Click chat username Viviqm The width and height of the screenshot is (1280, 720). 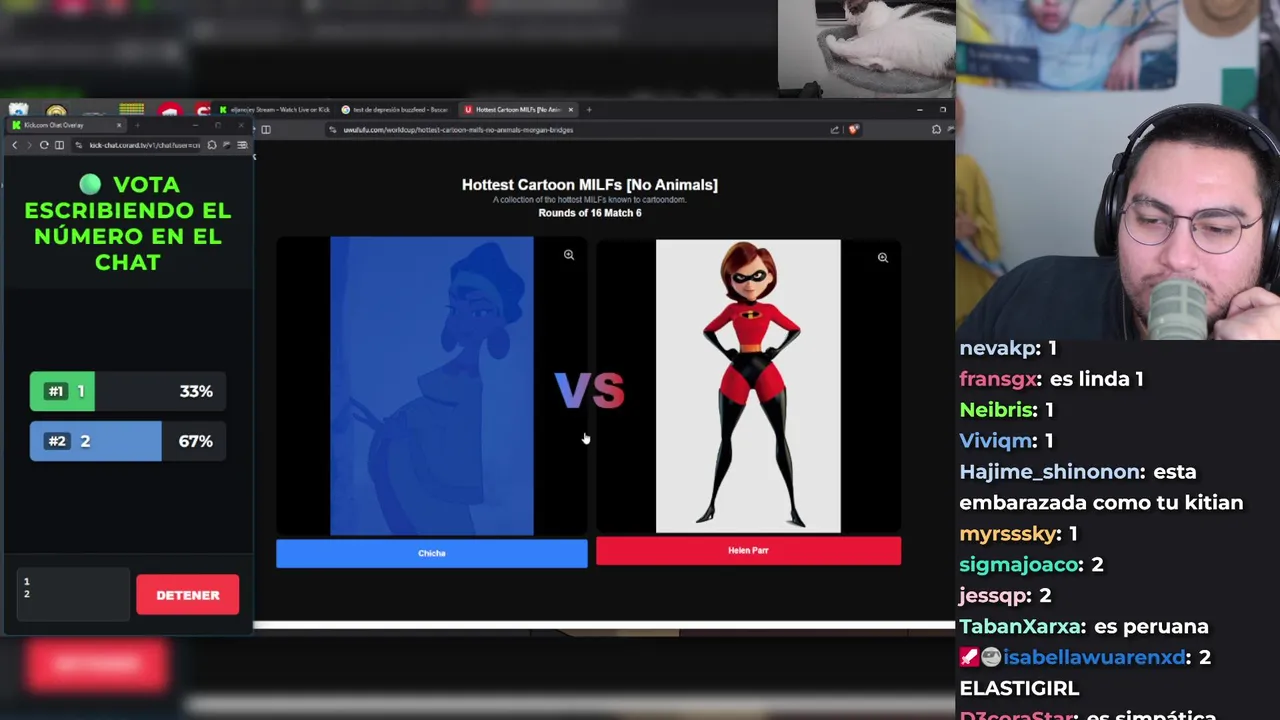coord(995,441)
